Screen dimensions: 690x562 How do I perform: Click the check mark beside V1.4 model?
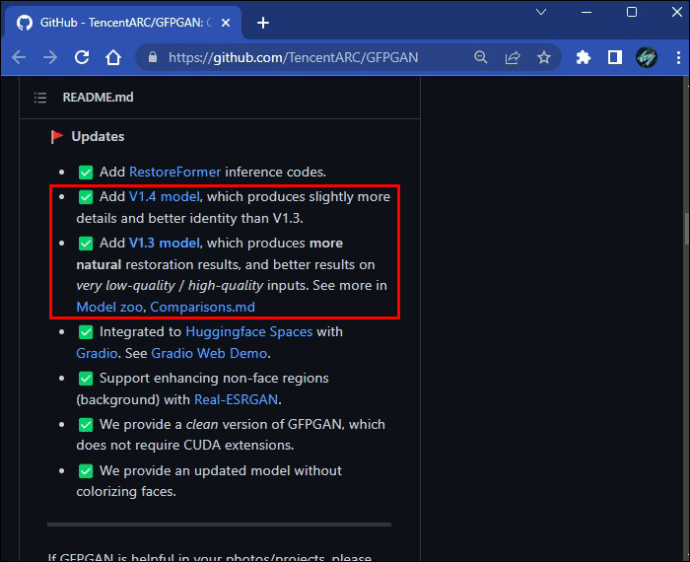(86, 197)
